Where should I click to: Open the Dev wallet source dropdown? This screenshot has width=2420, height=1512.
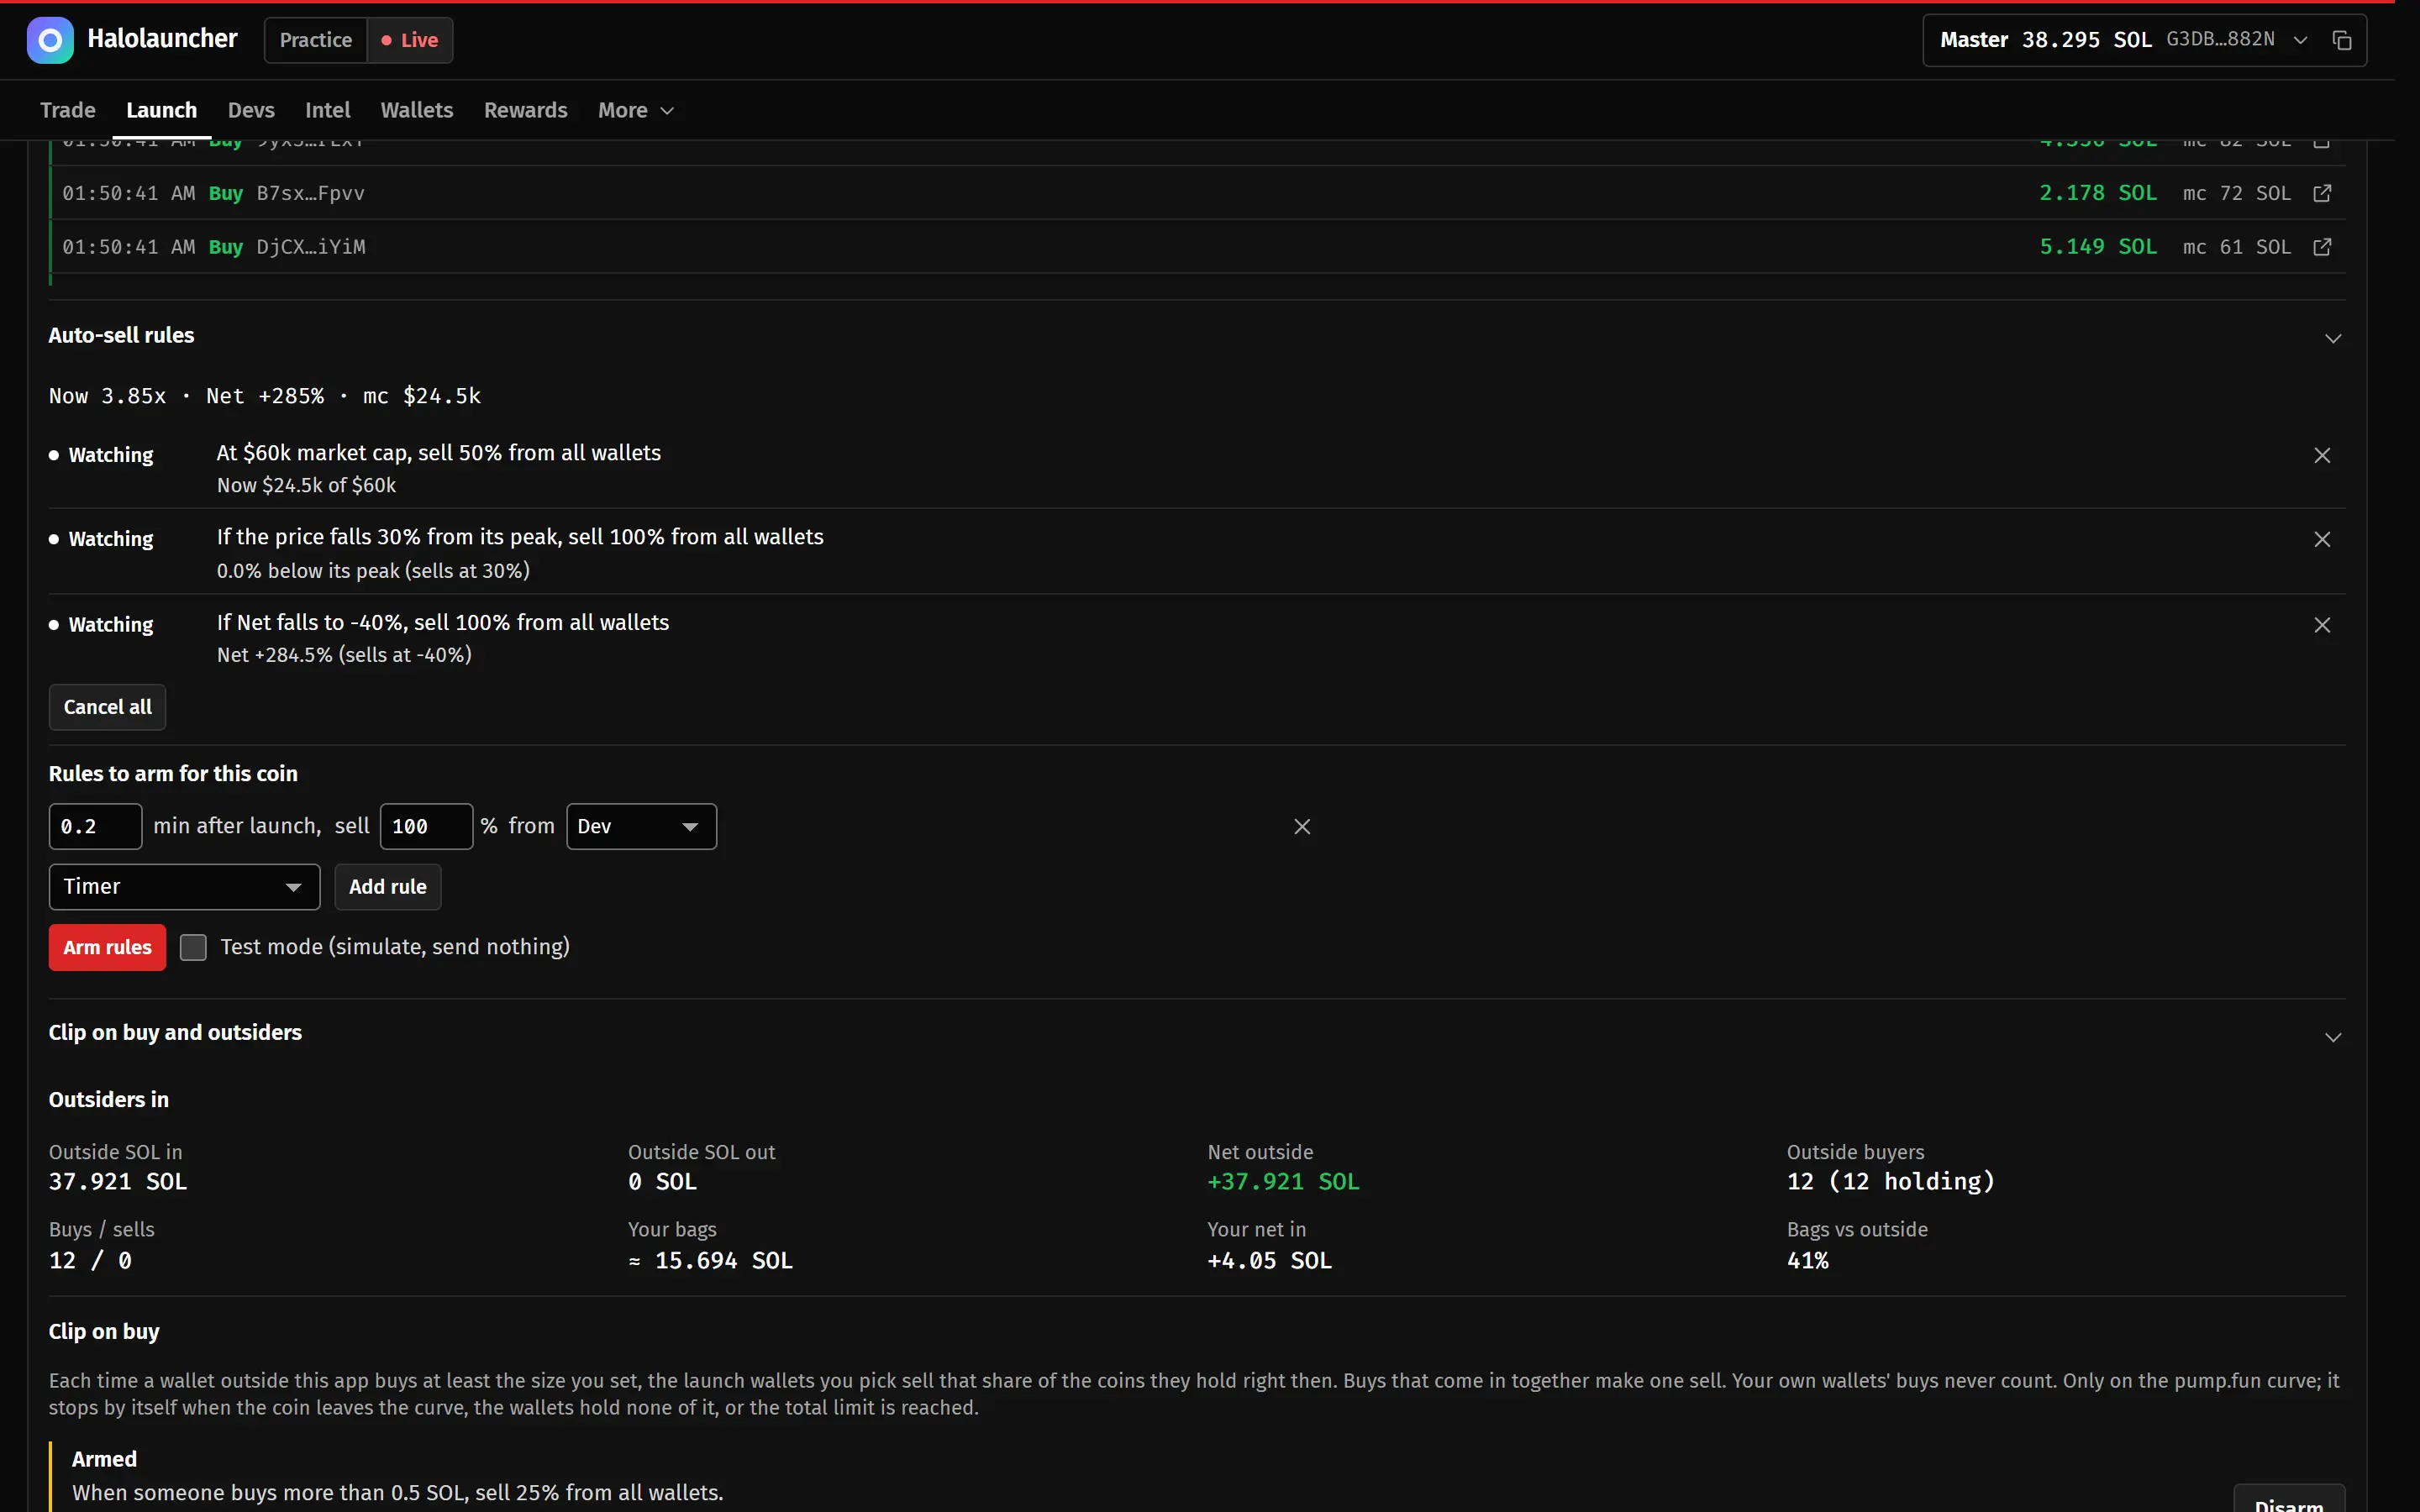click(x=641, y=827)
